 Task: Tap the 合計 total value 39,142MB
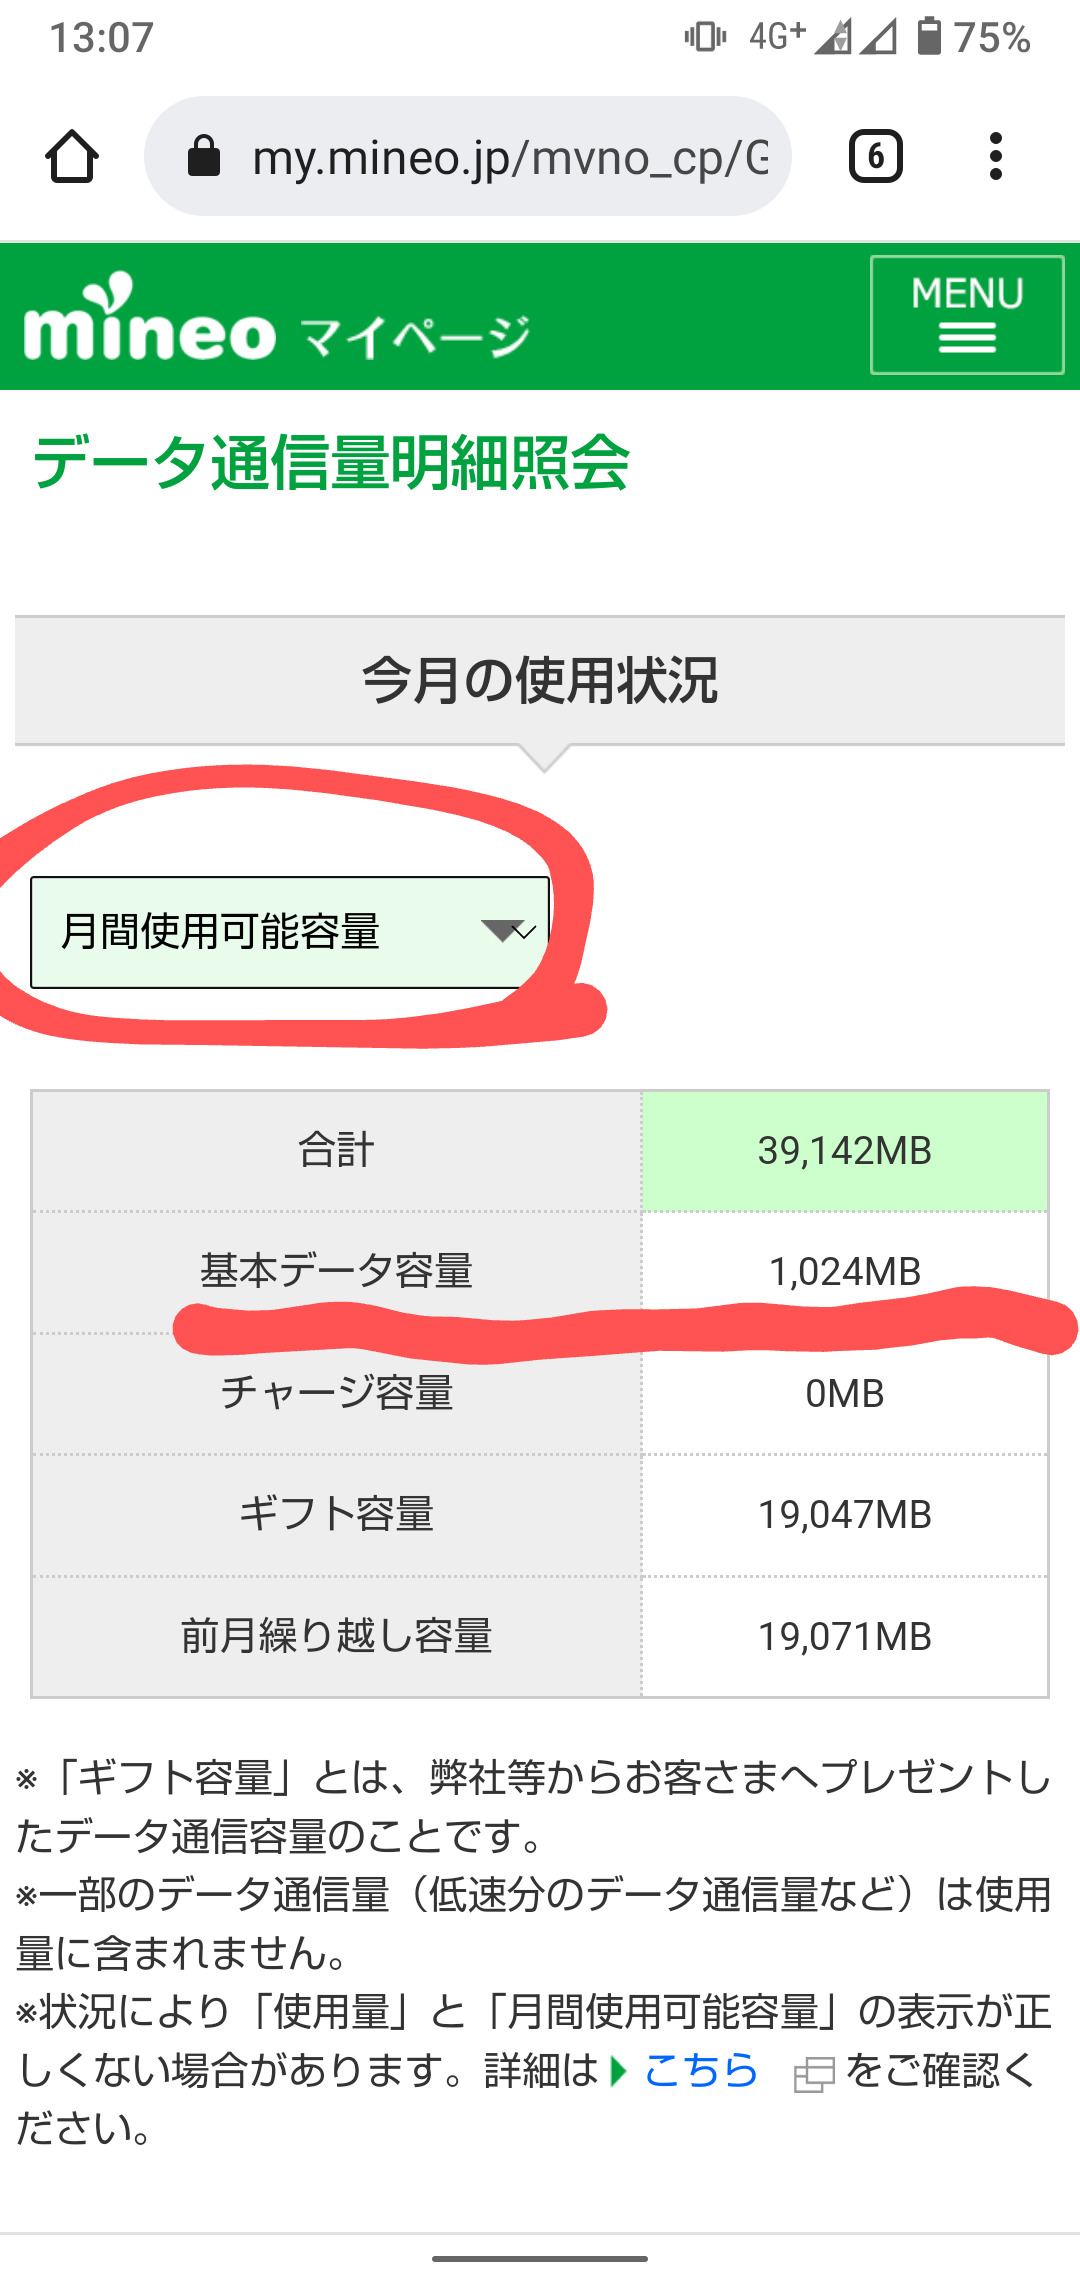click(x=845, y=1151)
